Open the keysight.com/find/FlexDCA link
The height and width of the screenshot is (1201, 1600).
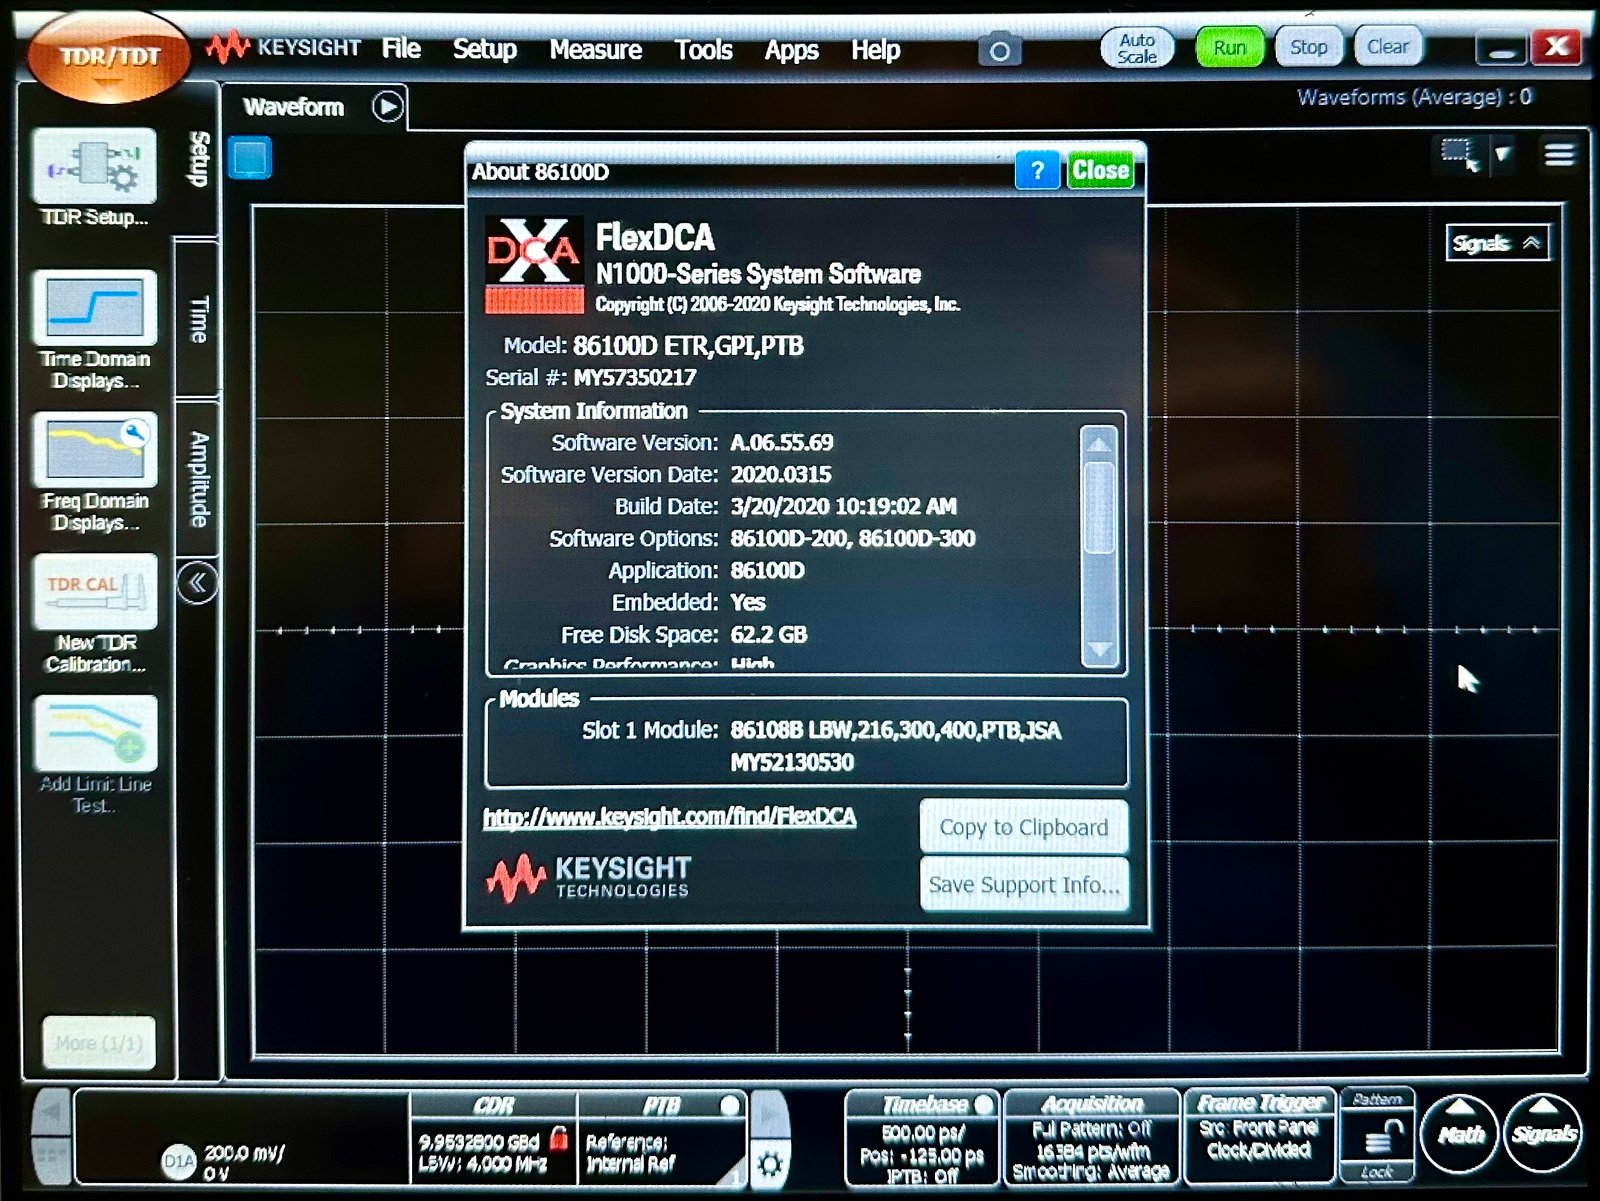pos(670,817)
